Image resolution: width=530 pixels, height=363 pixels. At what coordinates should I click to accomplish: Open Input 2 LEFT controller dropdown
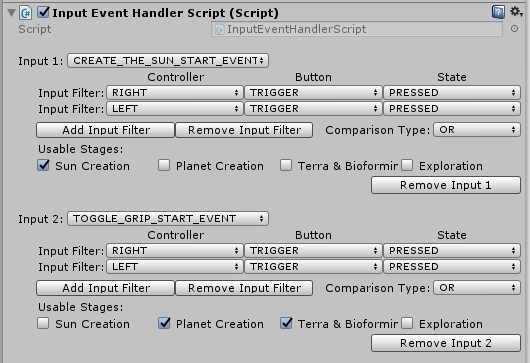click(x=175, y=267)
